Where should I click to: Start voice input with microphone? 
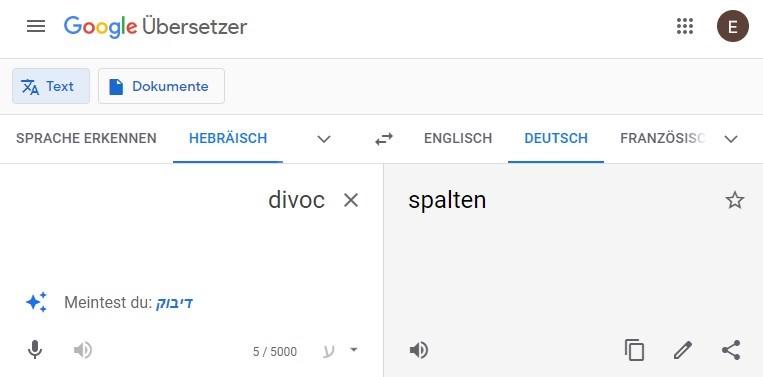(x=35, y=350)
